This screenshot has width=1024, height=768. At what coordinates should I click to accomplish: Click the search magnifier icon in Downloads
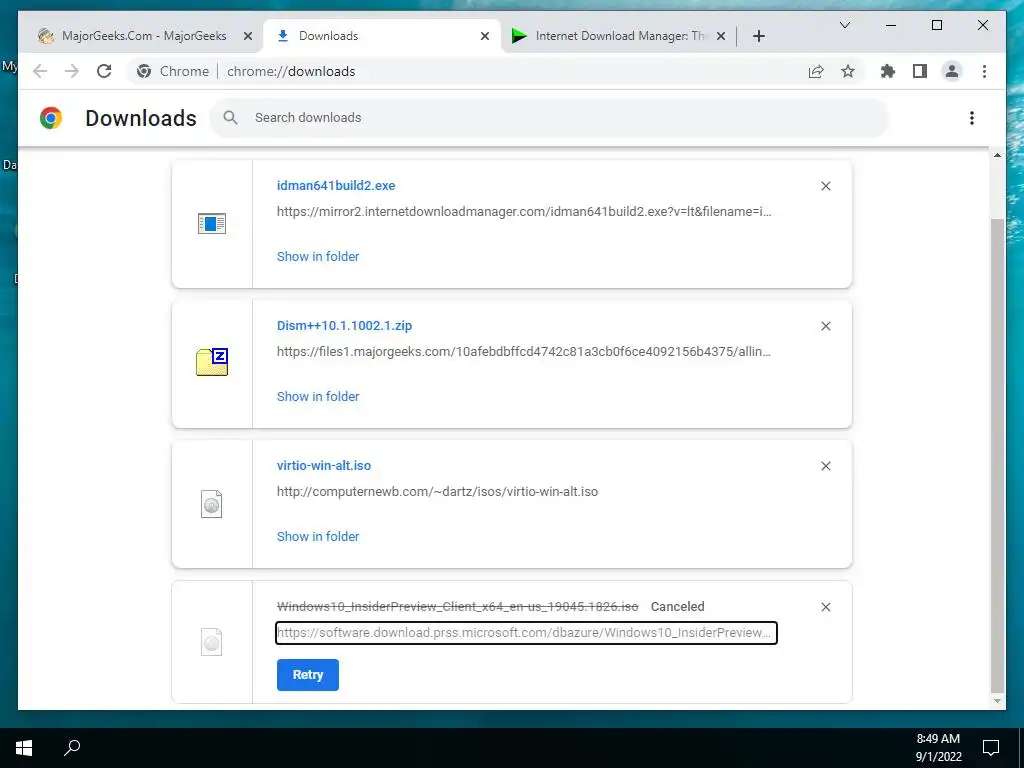[x=230, y=118]
